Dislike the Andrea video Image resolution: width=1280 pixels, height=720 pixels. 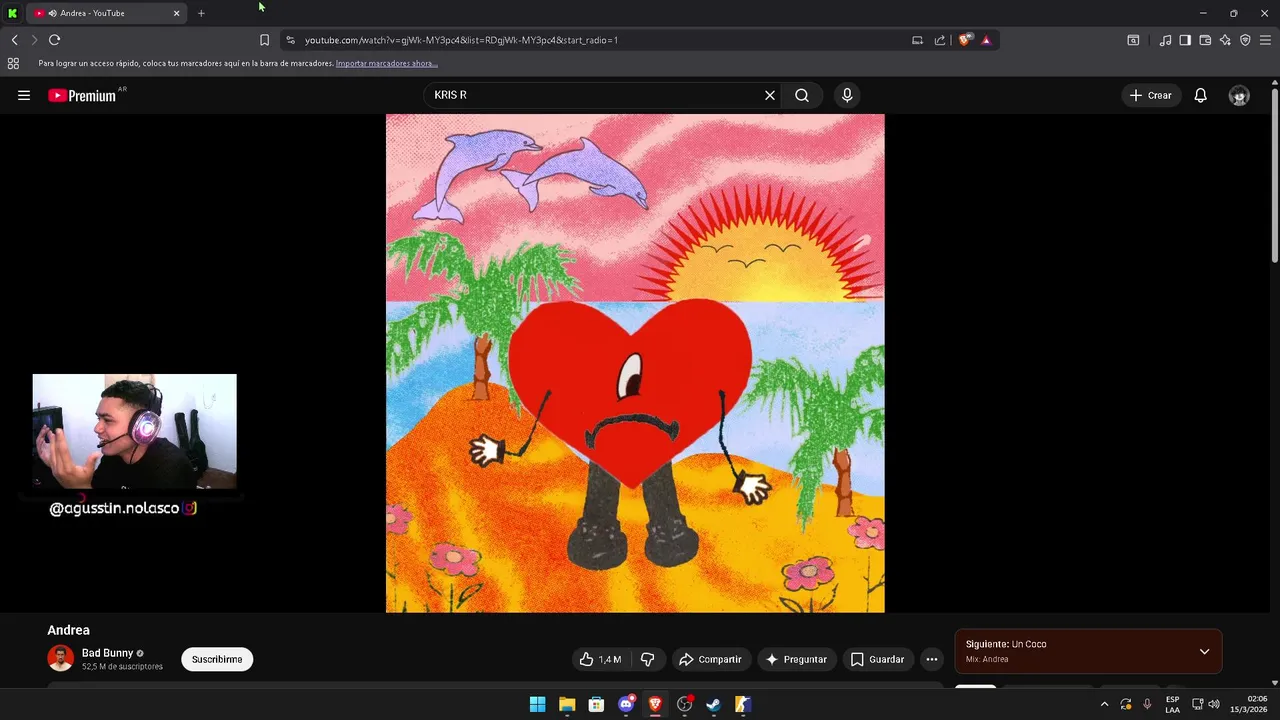647,659
